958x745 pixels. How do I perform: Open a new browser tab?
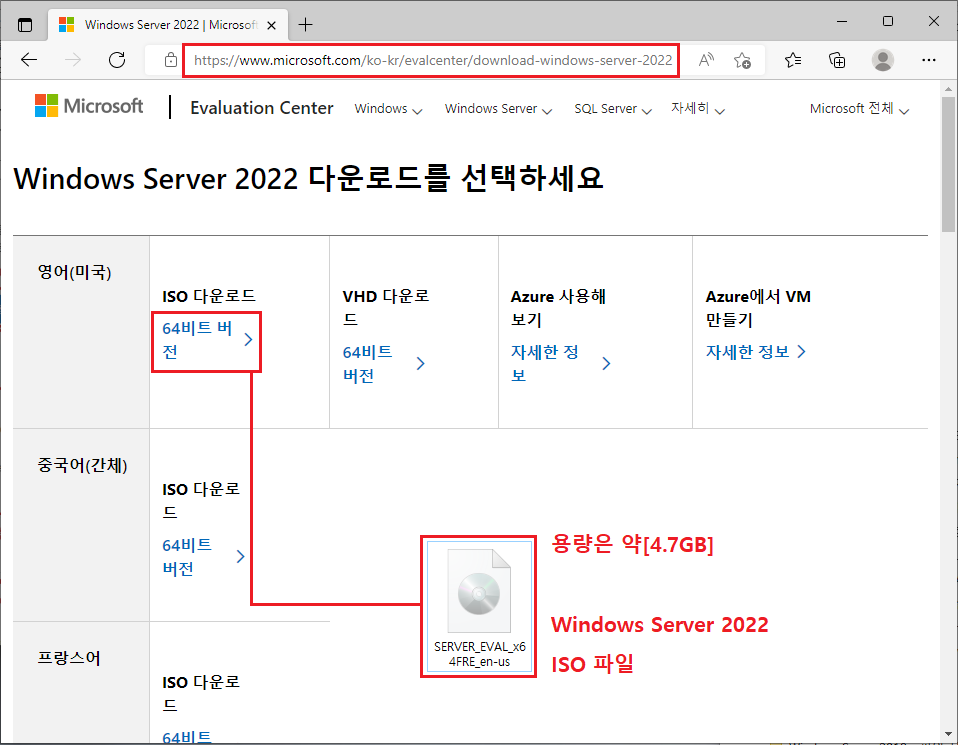pos(305,24)
